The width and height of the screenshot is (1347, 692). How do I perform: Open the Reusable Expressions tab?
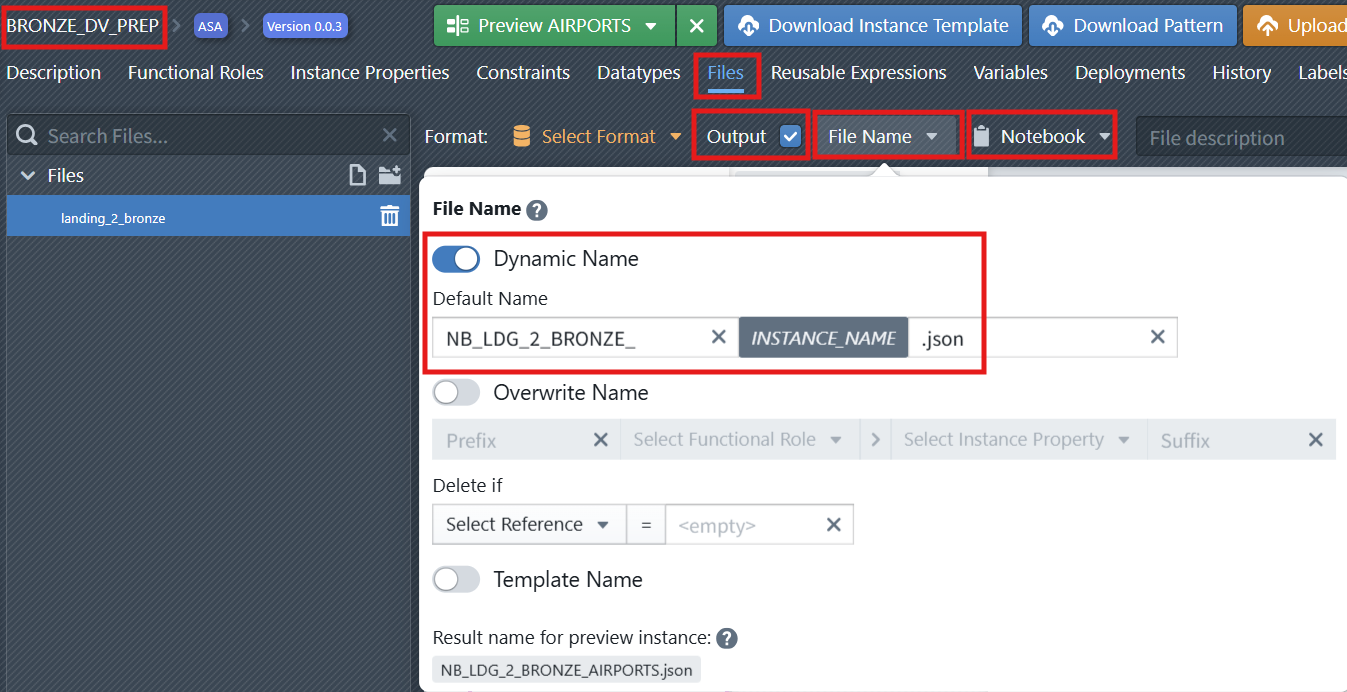(x=858, y=73)
